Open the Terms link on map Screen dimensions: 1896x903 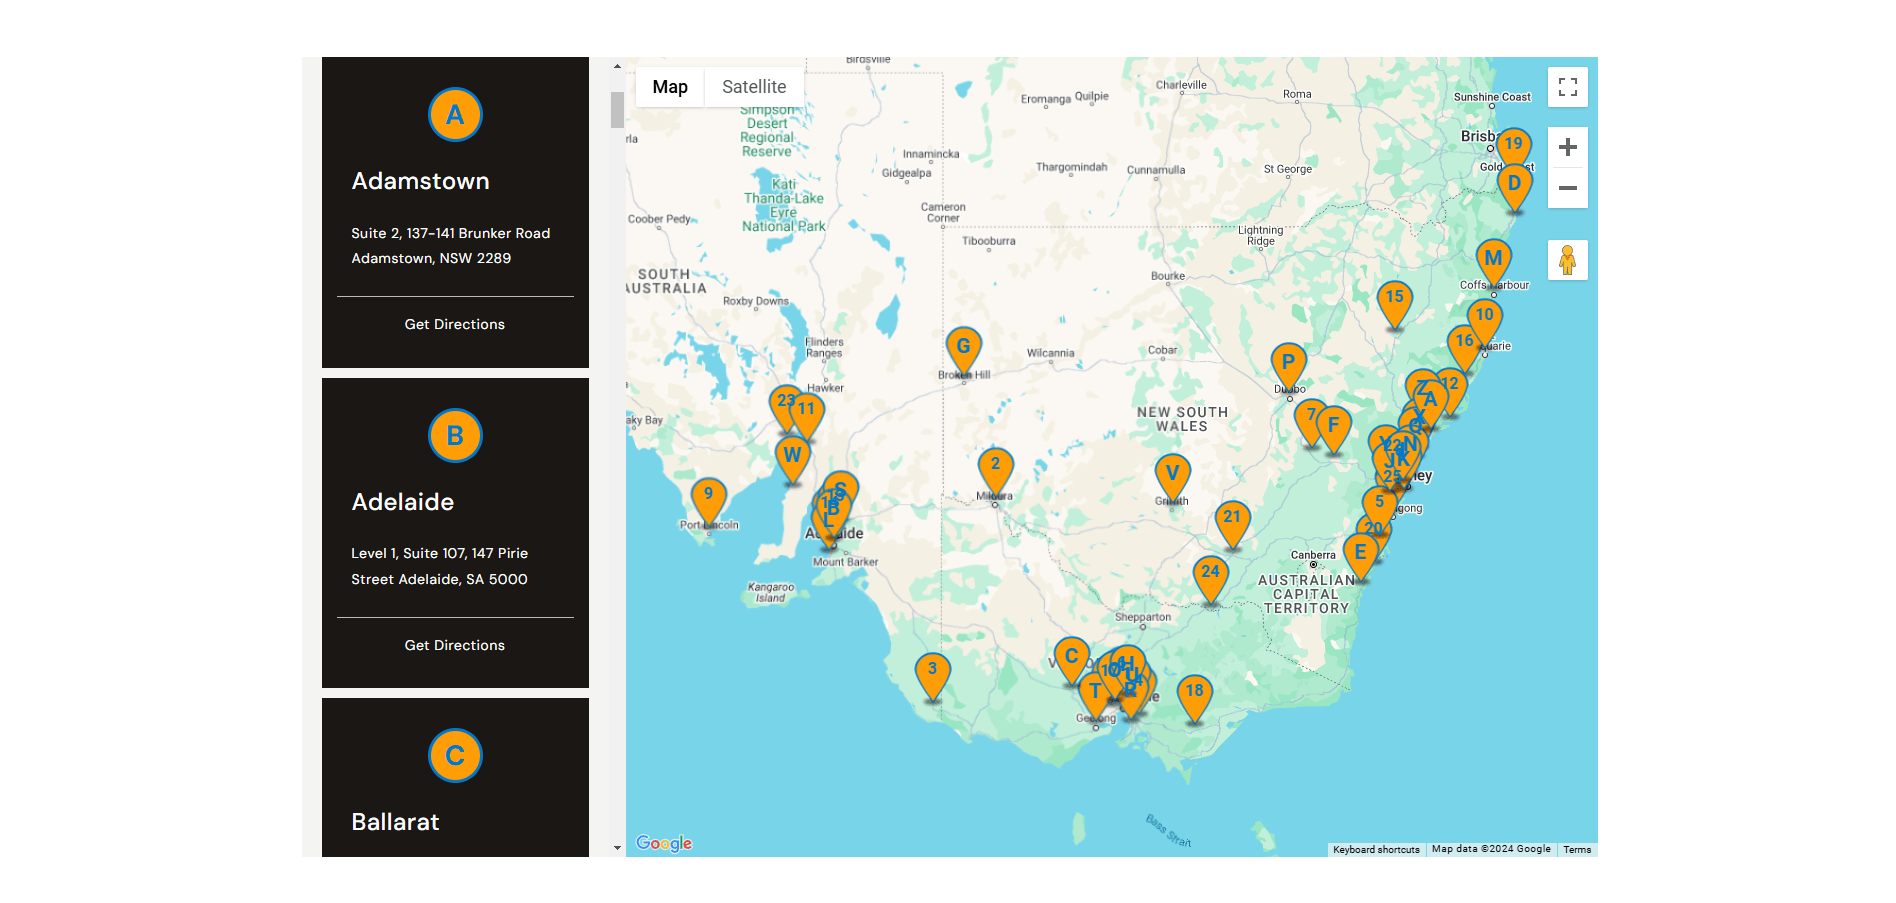point(1577,849)
